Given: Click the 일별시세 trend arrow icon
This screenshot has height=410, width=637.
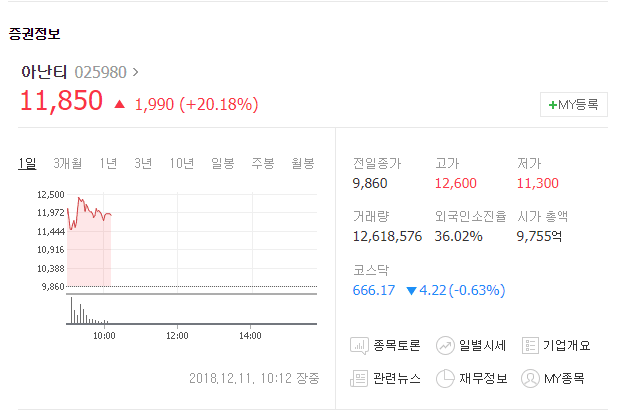Looking at the screenshot, I should point(445,346).
